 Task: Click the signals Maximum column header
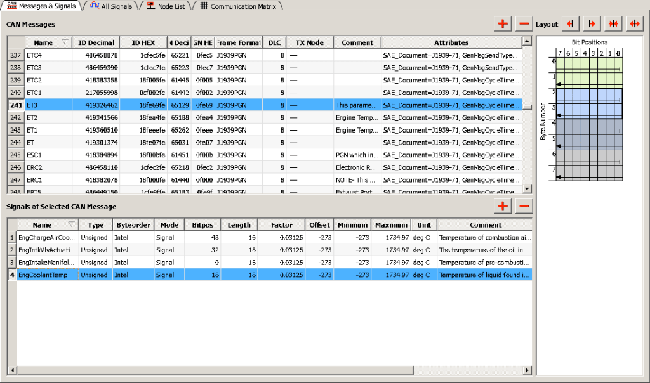[x=390, y=225]
